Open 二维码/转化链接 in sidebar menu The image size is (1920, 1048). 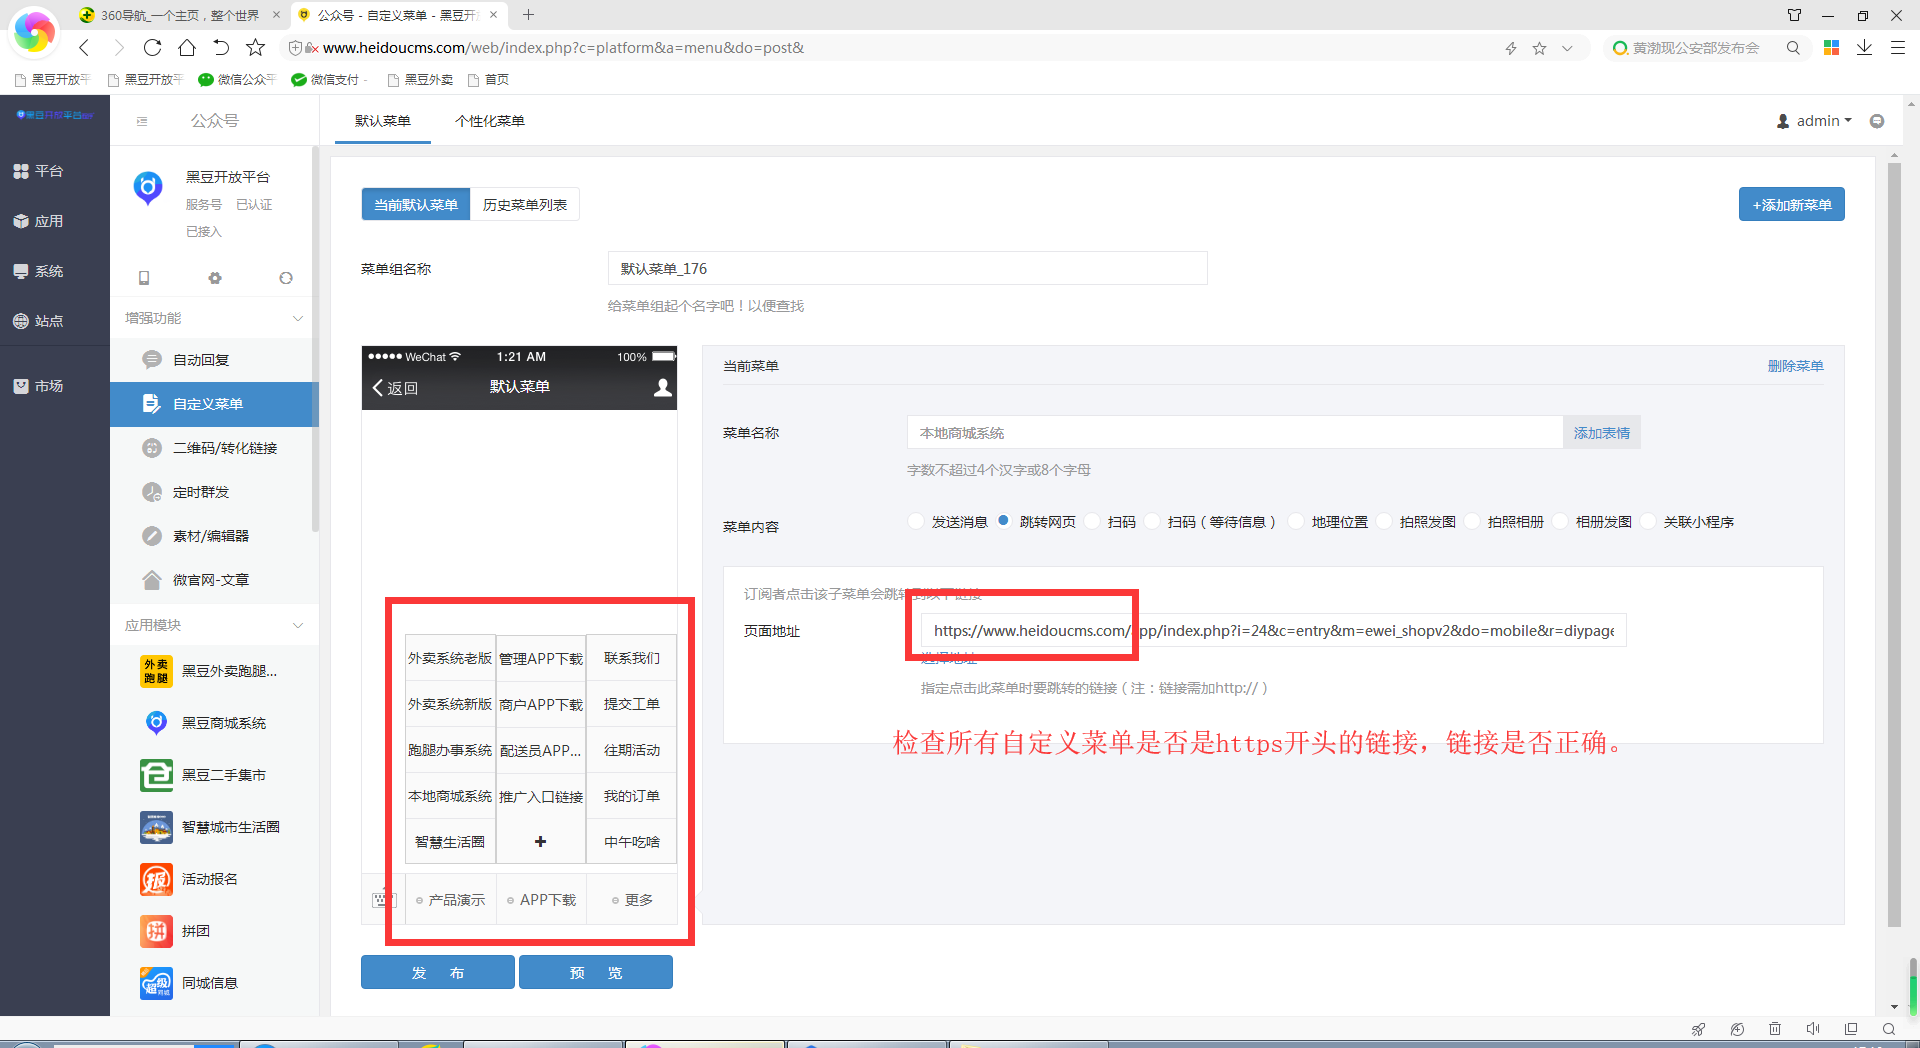tap(214, 448)
